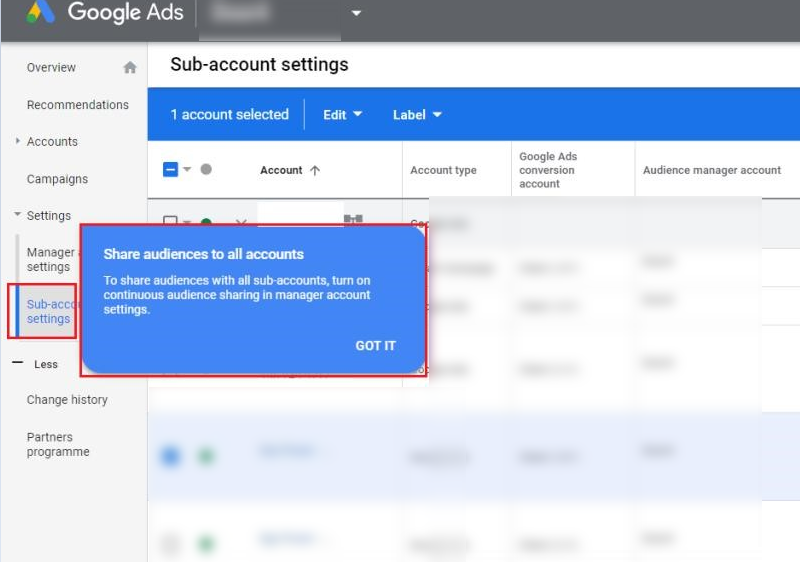800x562 pixels.
Task: Click the green status dot in highlighted row
Action: pos(206,455)
